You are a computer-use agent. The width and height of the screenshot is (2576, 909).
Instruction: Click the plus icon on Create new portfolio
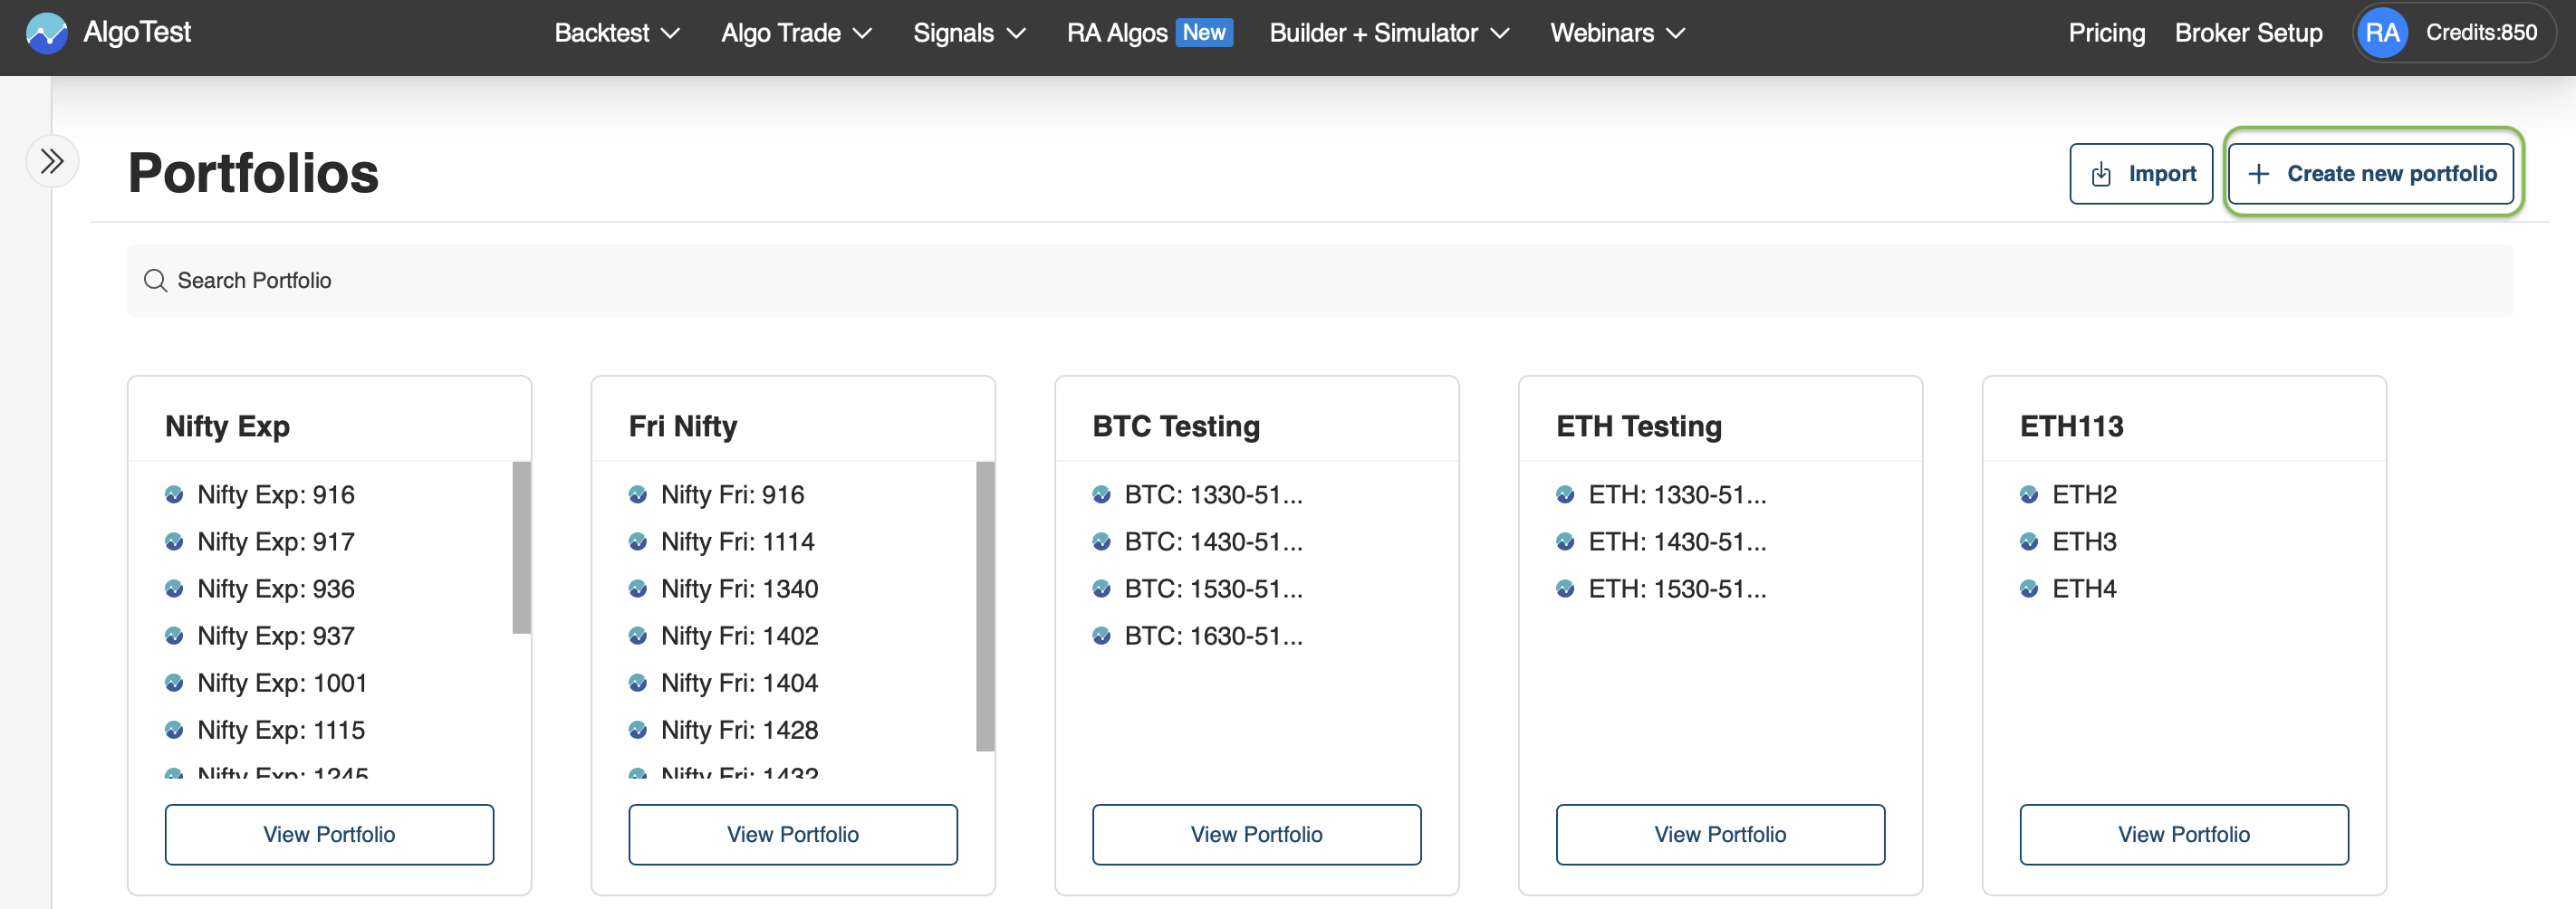coord(2259,173)
